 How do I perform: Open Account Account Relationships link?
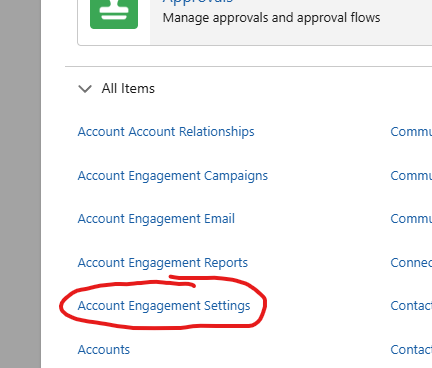(166, 132)
